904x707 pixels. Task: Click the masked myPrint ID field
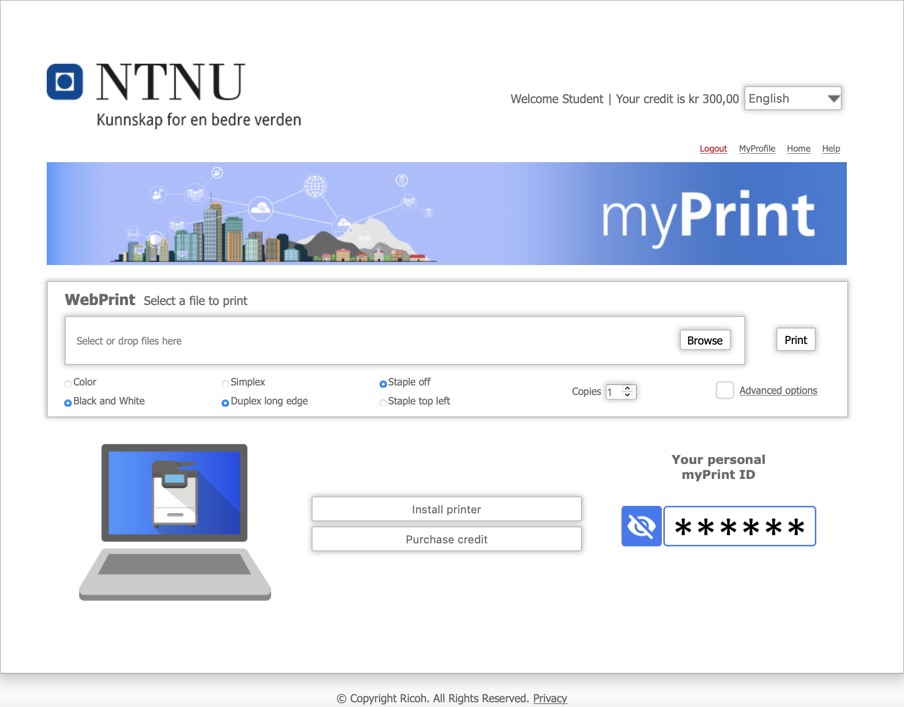[x=740, y=526]
